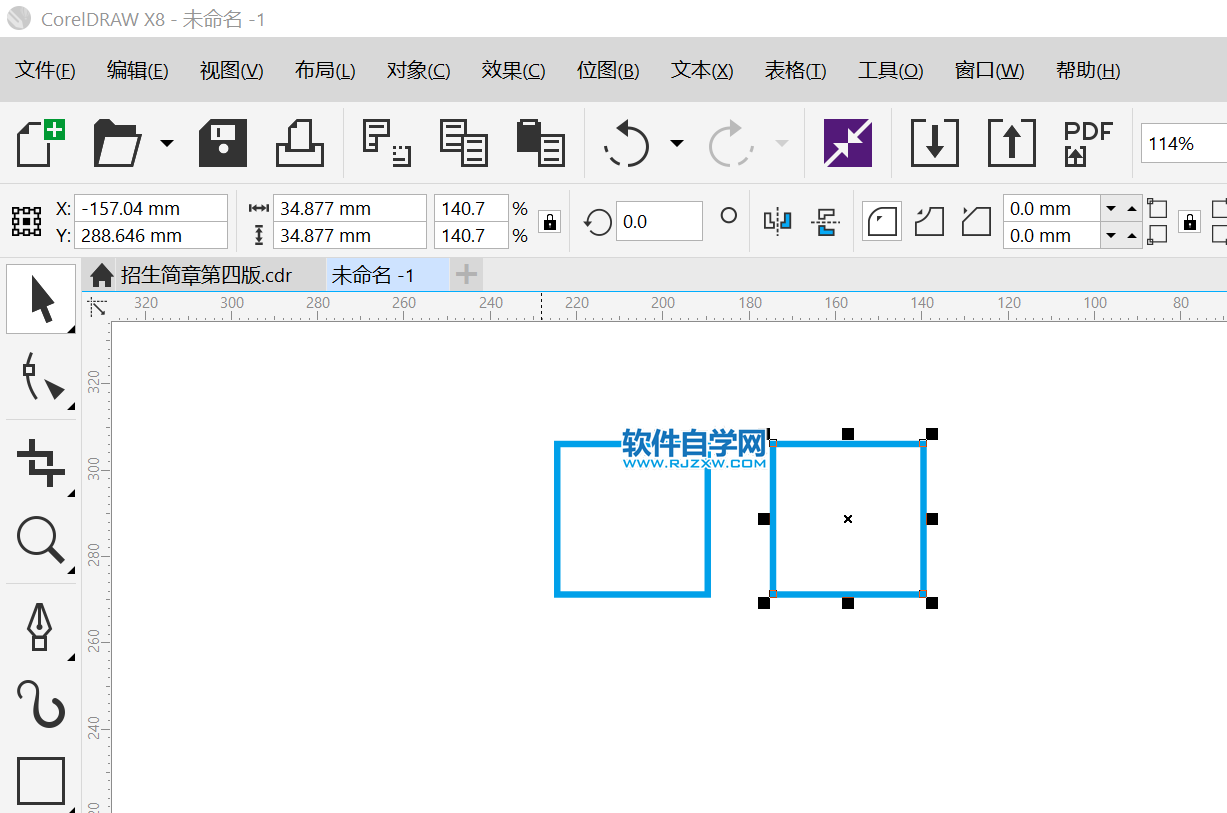
Task: Toggle the corner radius lock
Action: tap(1189, 222)
